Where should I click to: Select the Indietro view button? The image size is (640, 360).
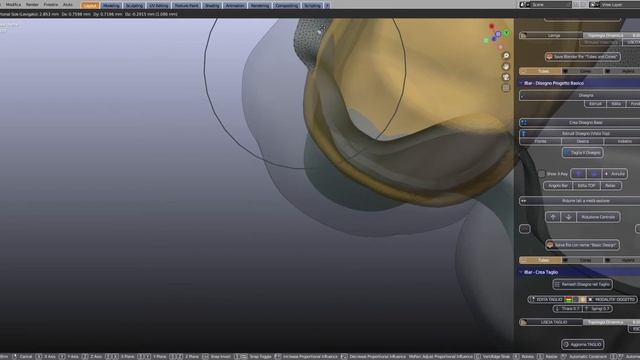point(622,141)
